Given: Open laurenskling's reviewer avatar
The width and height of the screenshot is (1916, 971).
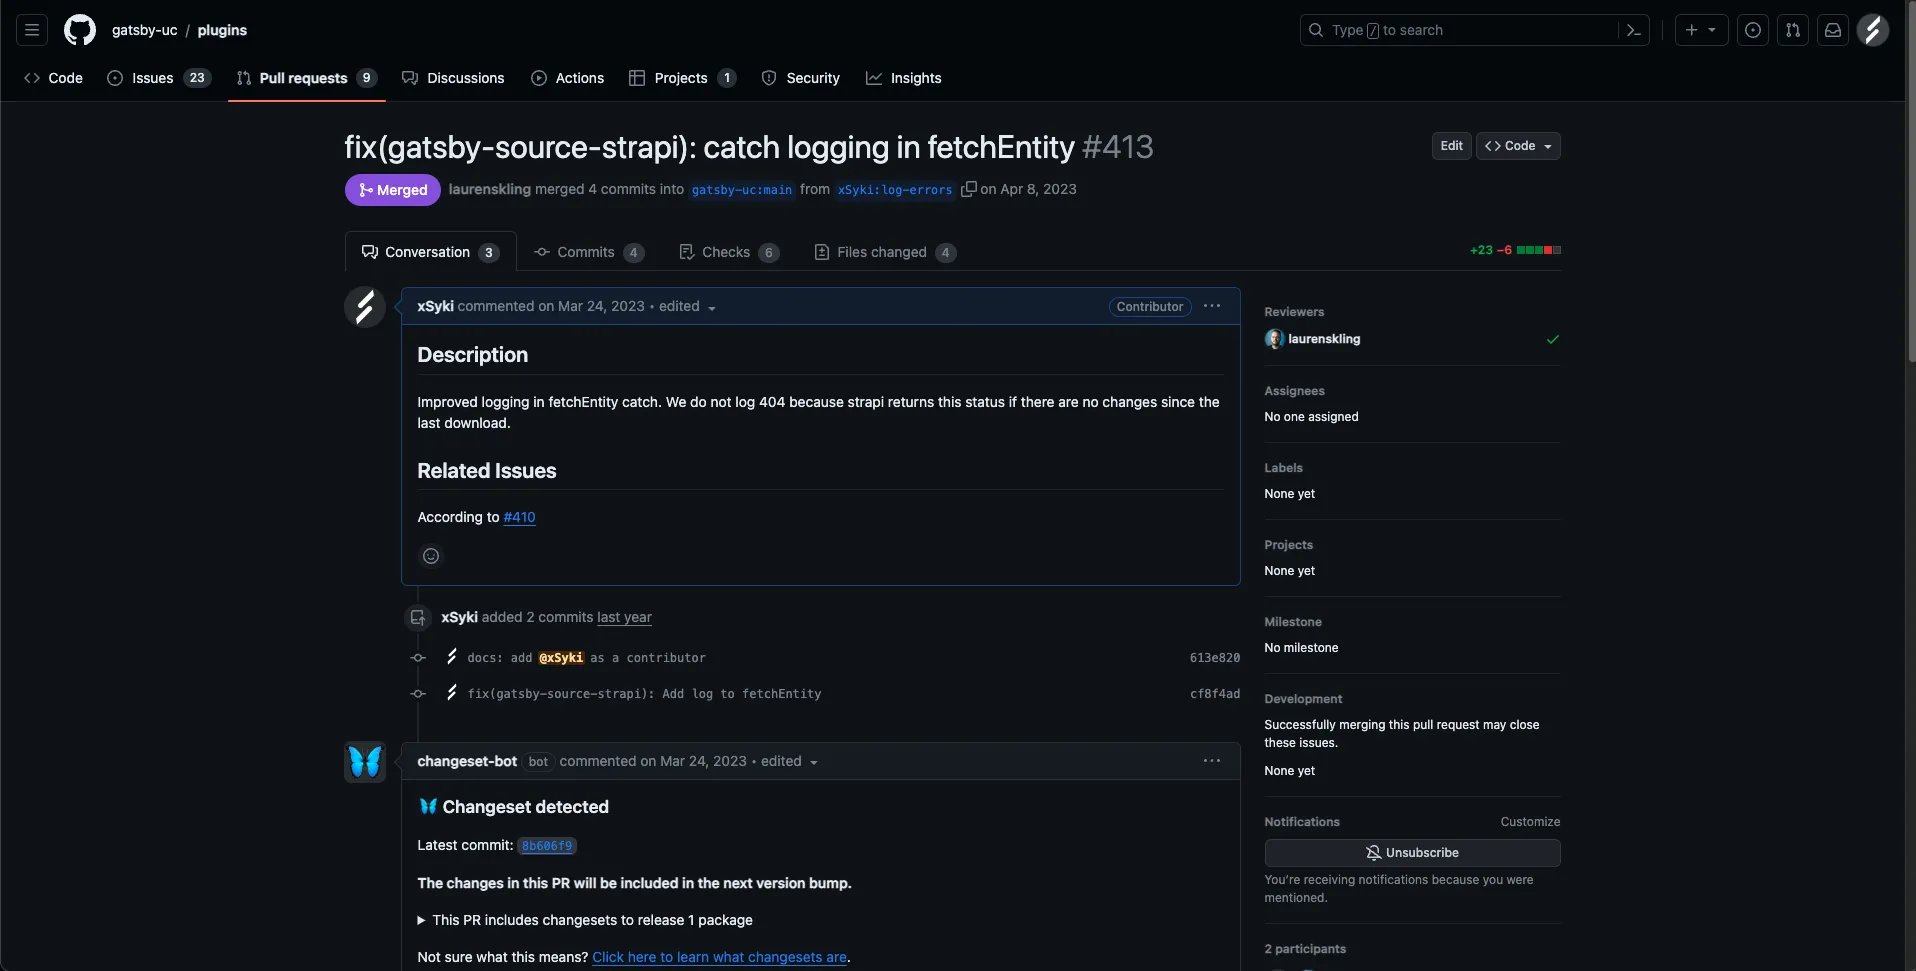Looking at the screenshot, I should (1274, 339).
